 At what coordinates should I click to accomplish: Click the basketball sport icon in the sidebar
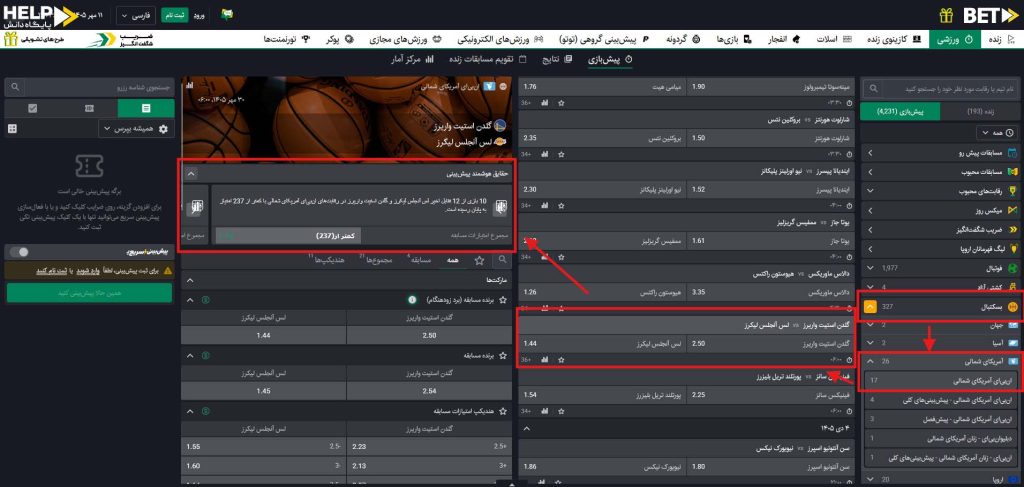pyautogui.click(x=1013, y=306)
